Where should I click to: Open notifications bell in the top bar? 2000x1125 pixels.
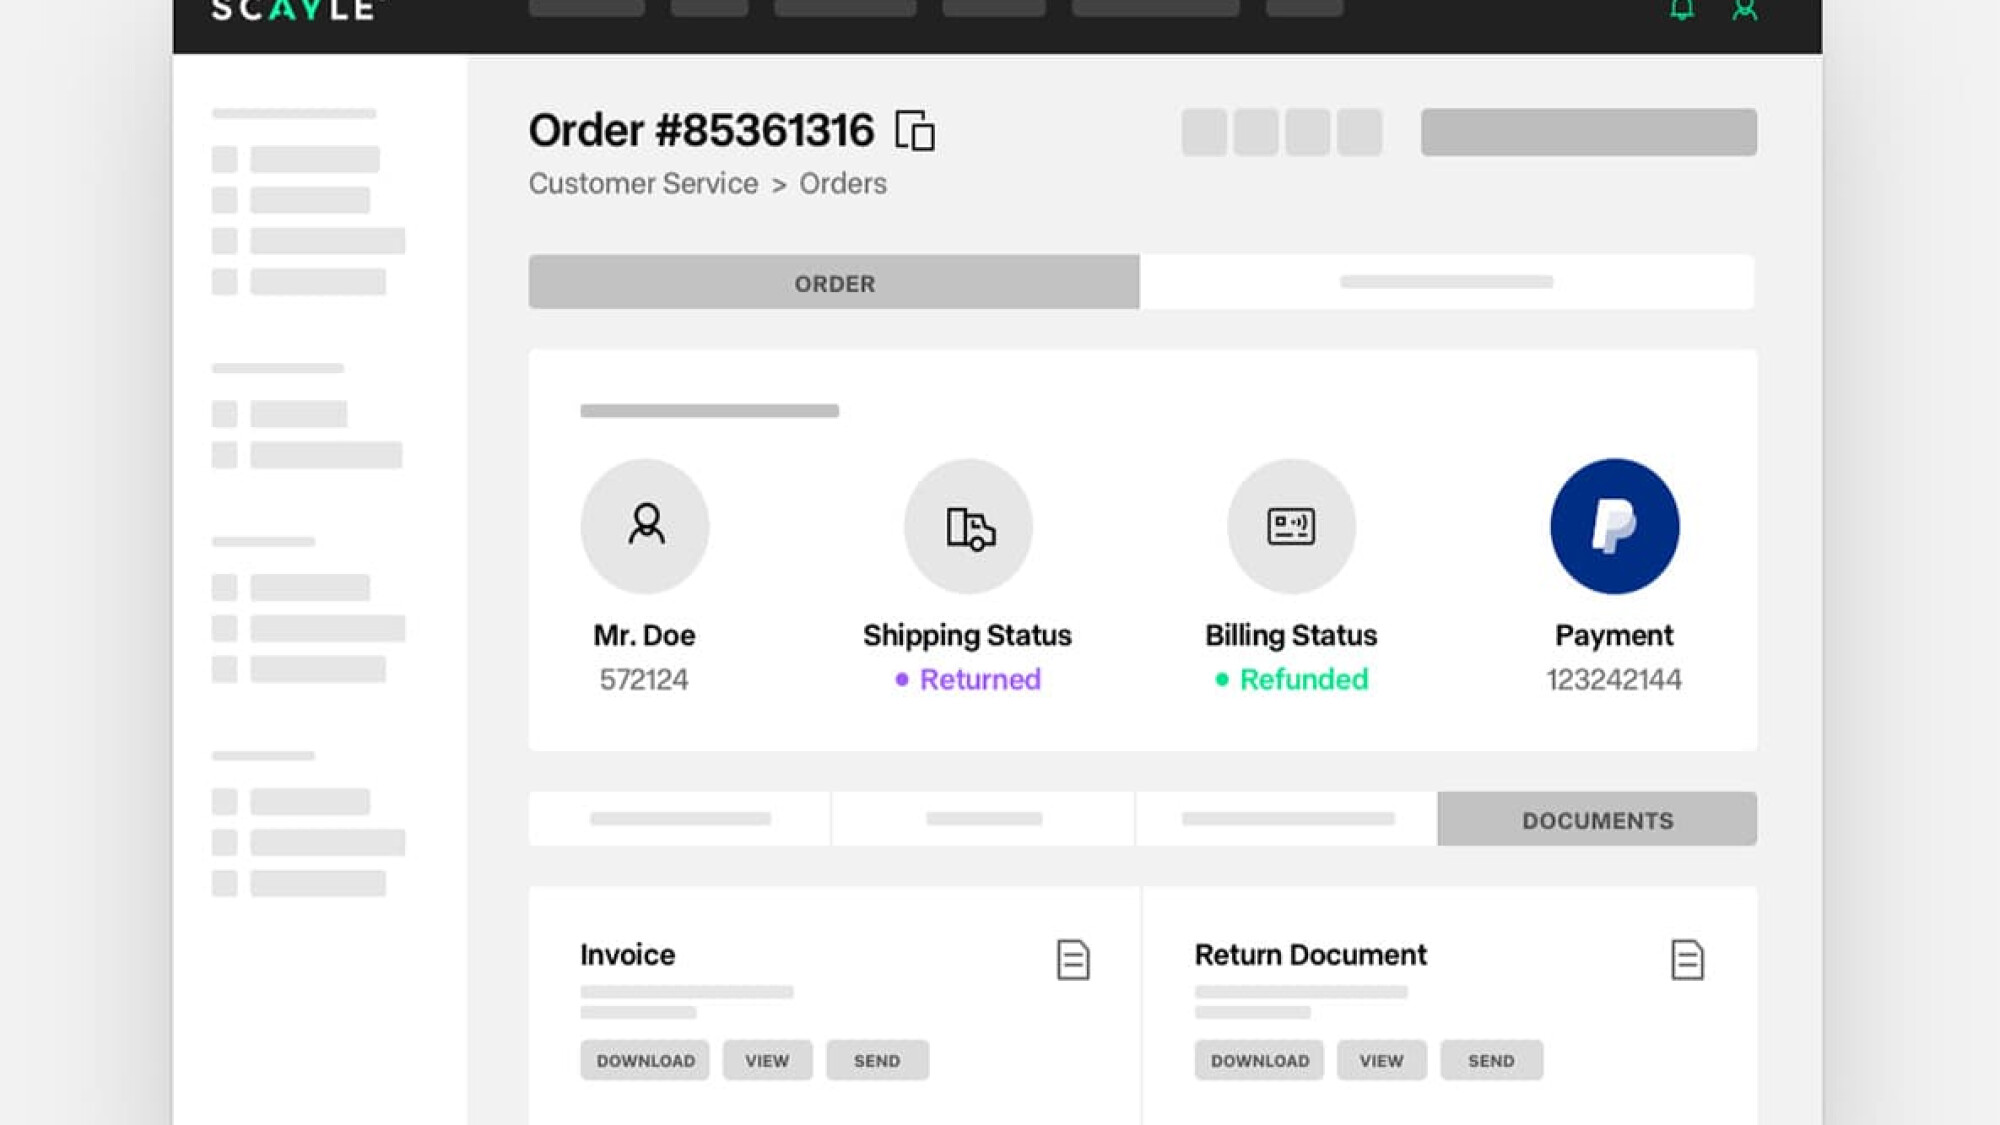[x=1682, y=10]
